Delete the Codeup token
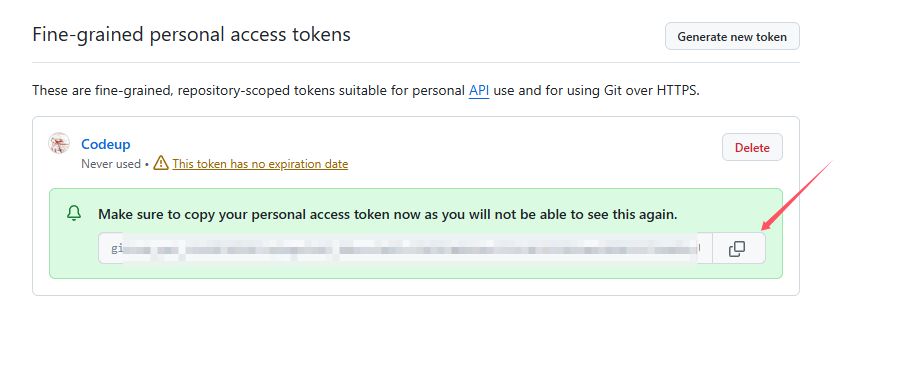Viewport: 910px width, 378px height. 752,147
